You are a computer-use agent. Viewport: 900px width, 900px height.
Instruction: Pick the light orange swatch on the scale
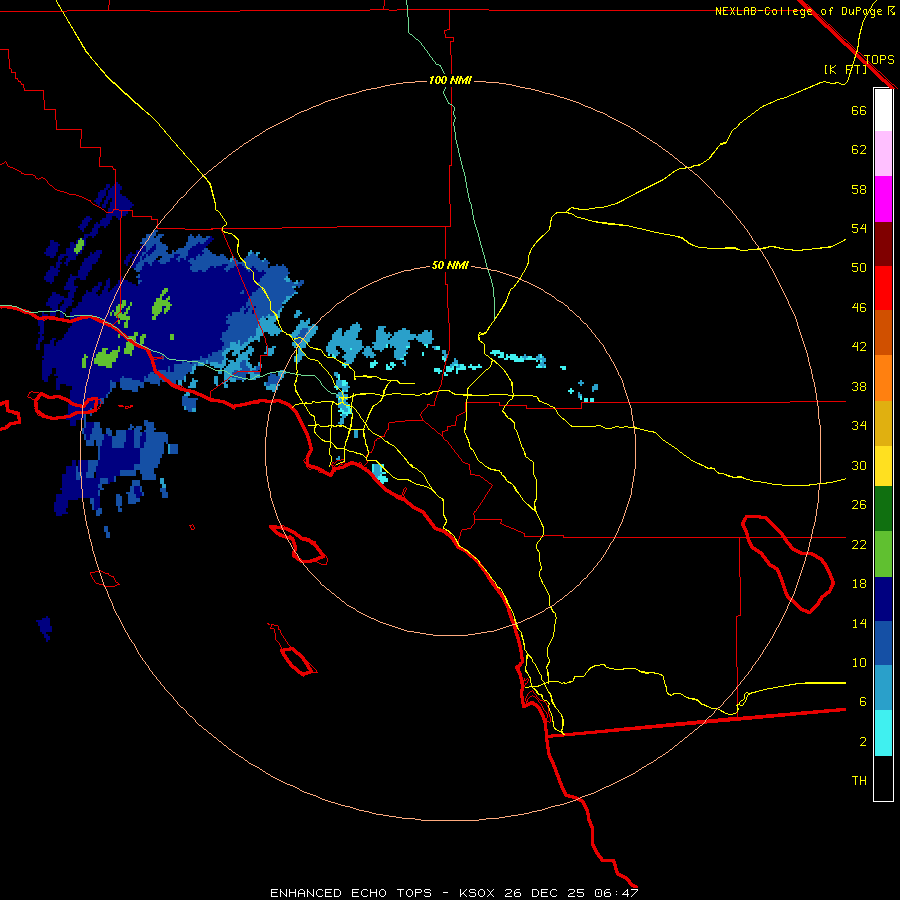pyautogui.click(x=883, y=378)
